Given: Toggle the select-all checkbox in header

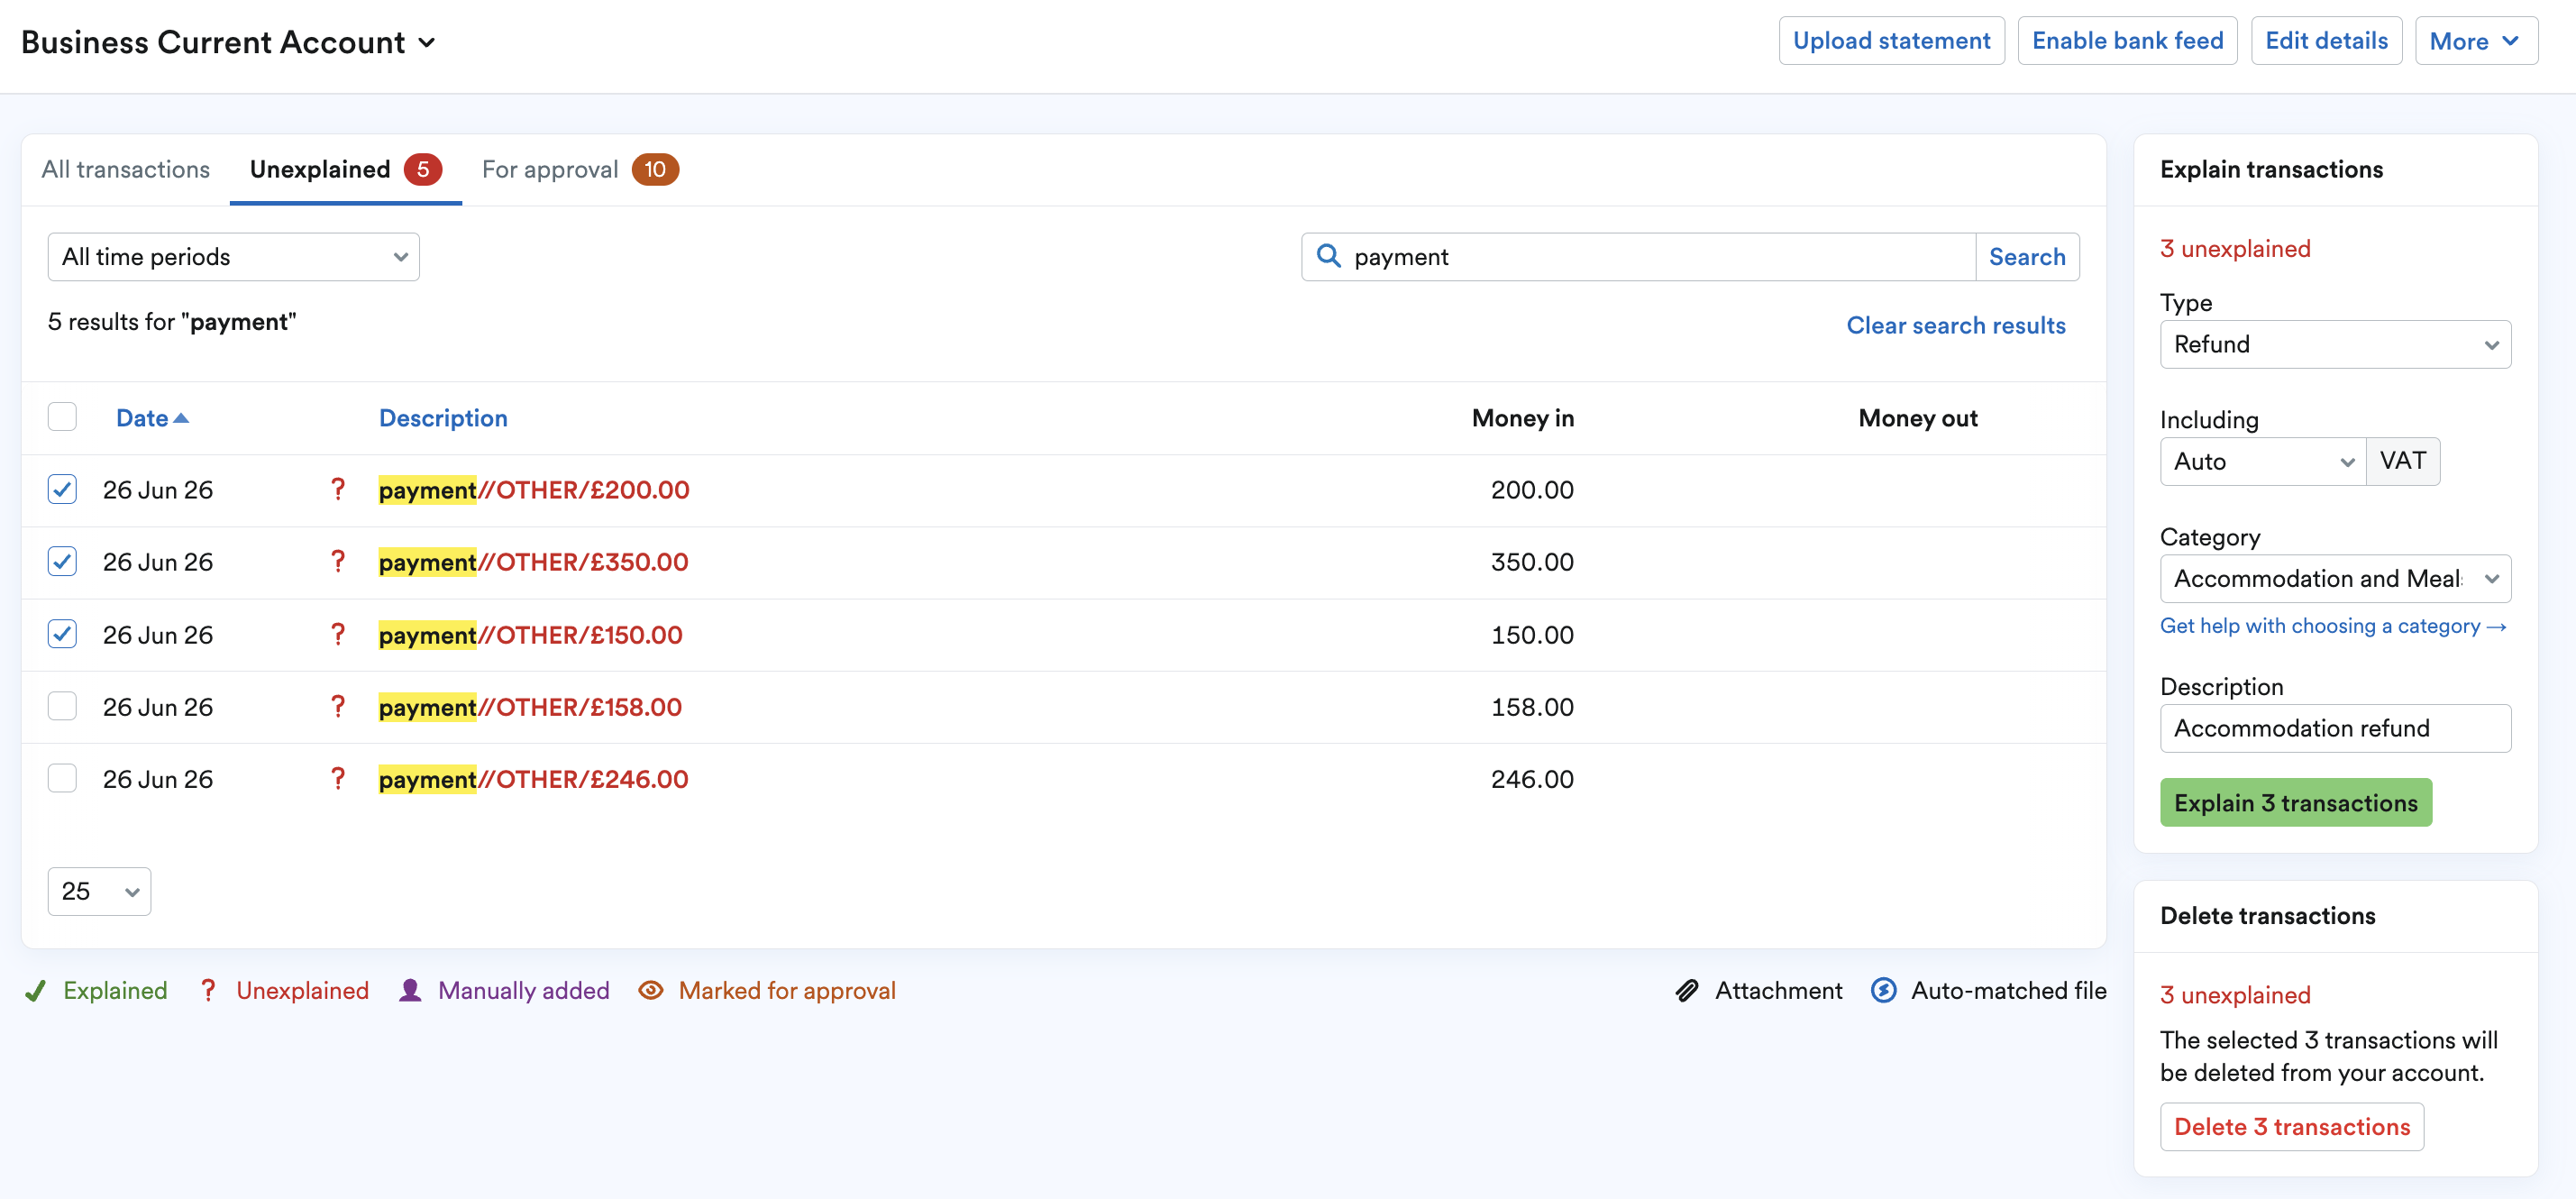Looking at the screenshot, I should coord(62,417).
